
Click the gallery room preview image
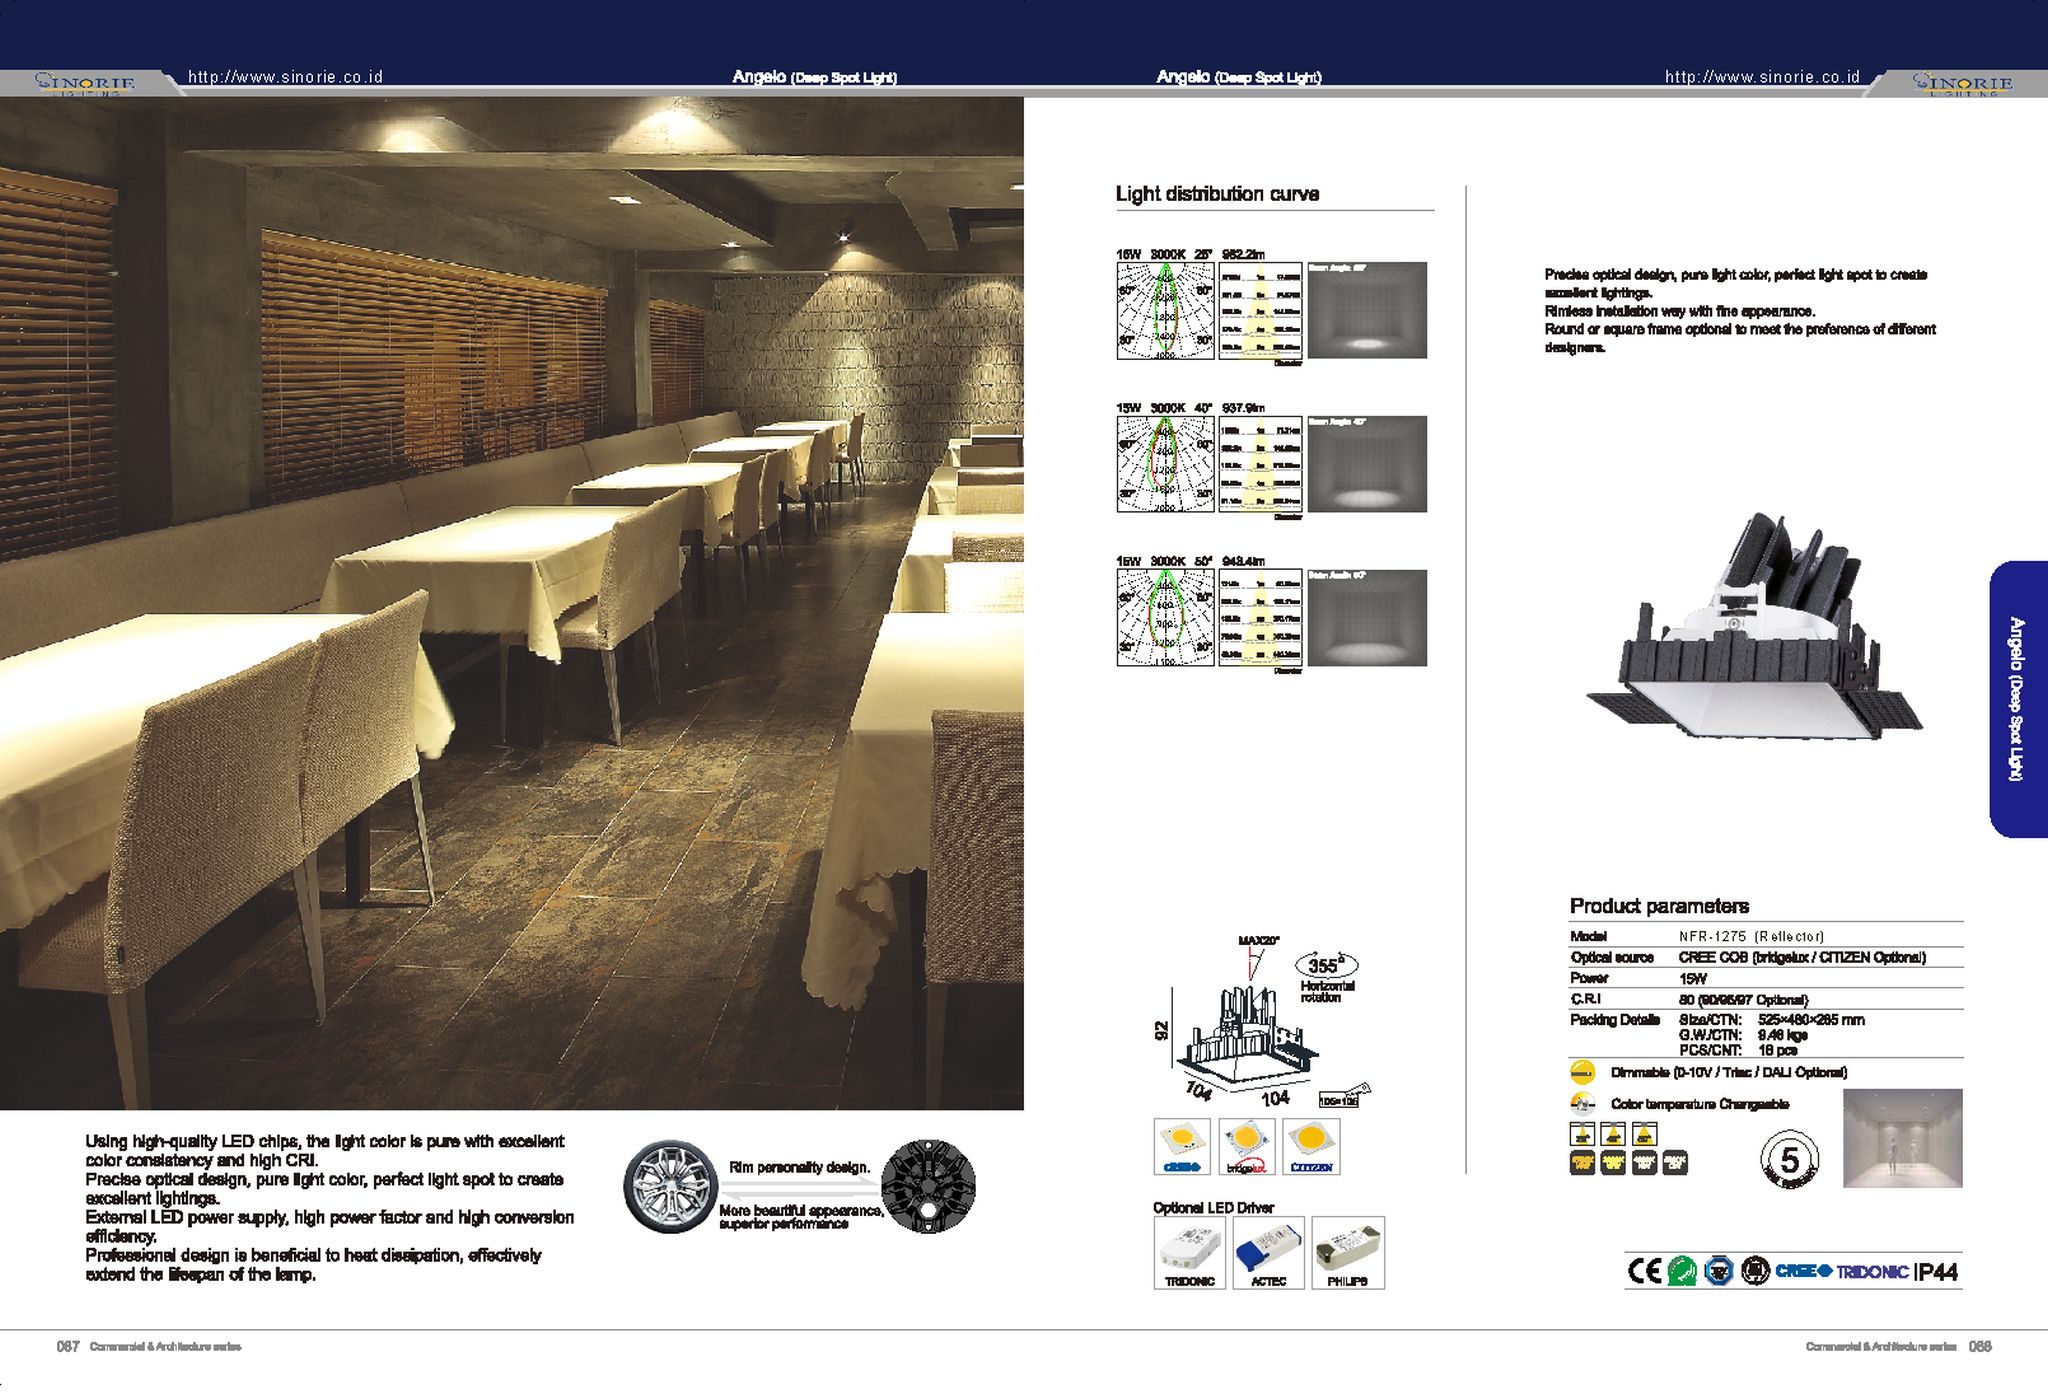click(1902, 1138)
